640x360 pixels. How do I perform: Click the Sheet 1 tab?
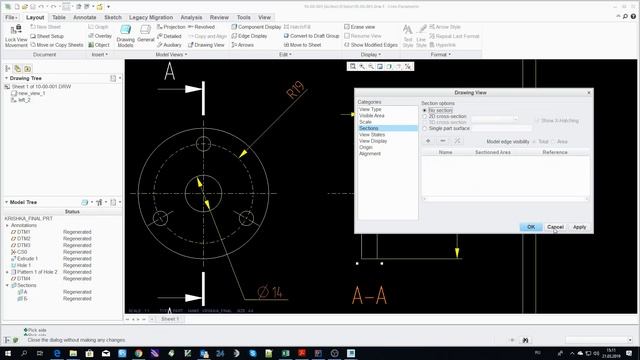click(170, 319)
